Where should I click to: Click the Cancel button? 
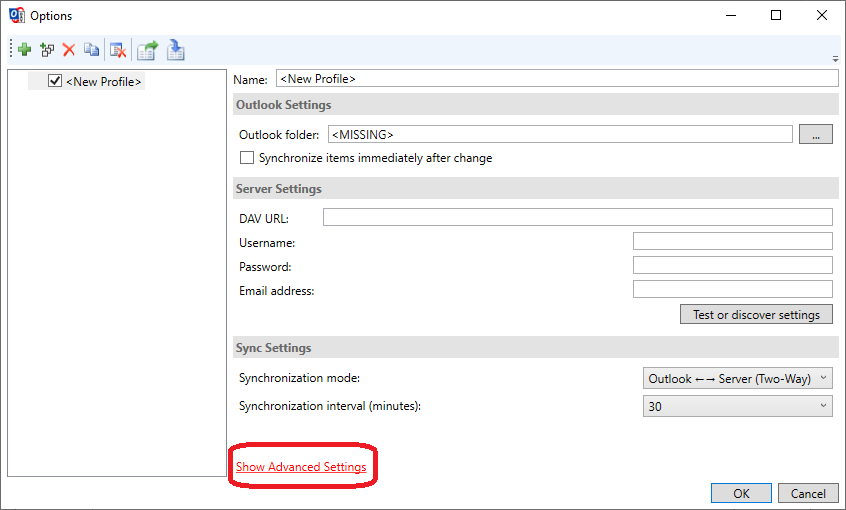[808, 493]
